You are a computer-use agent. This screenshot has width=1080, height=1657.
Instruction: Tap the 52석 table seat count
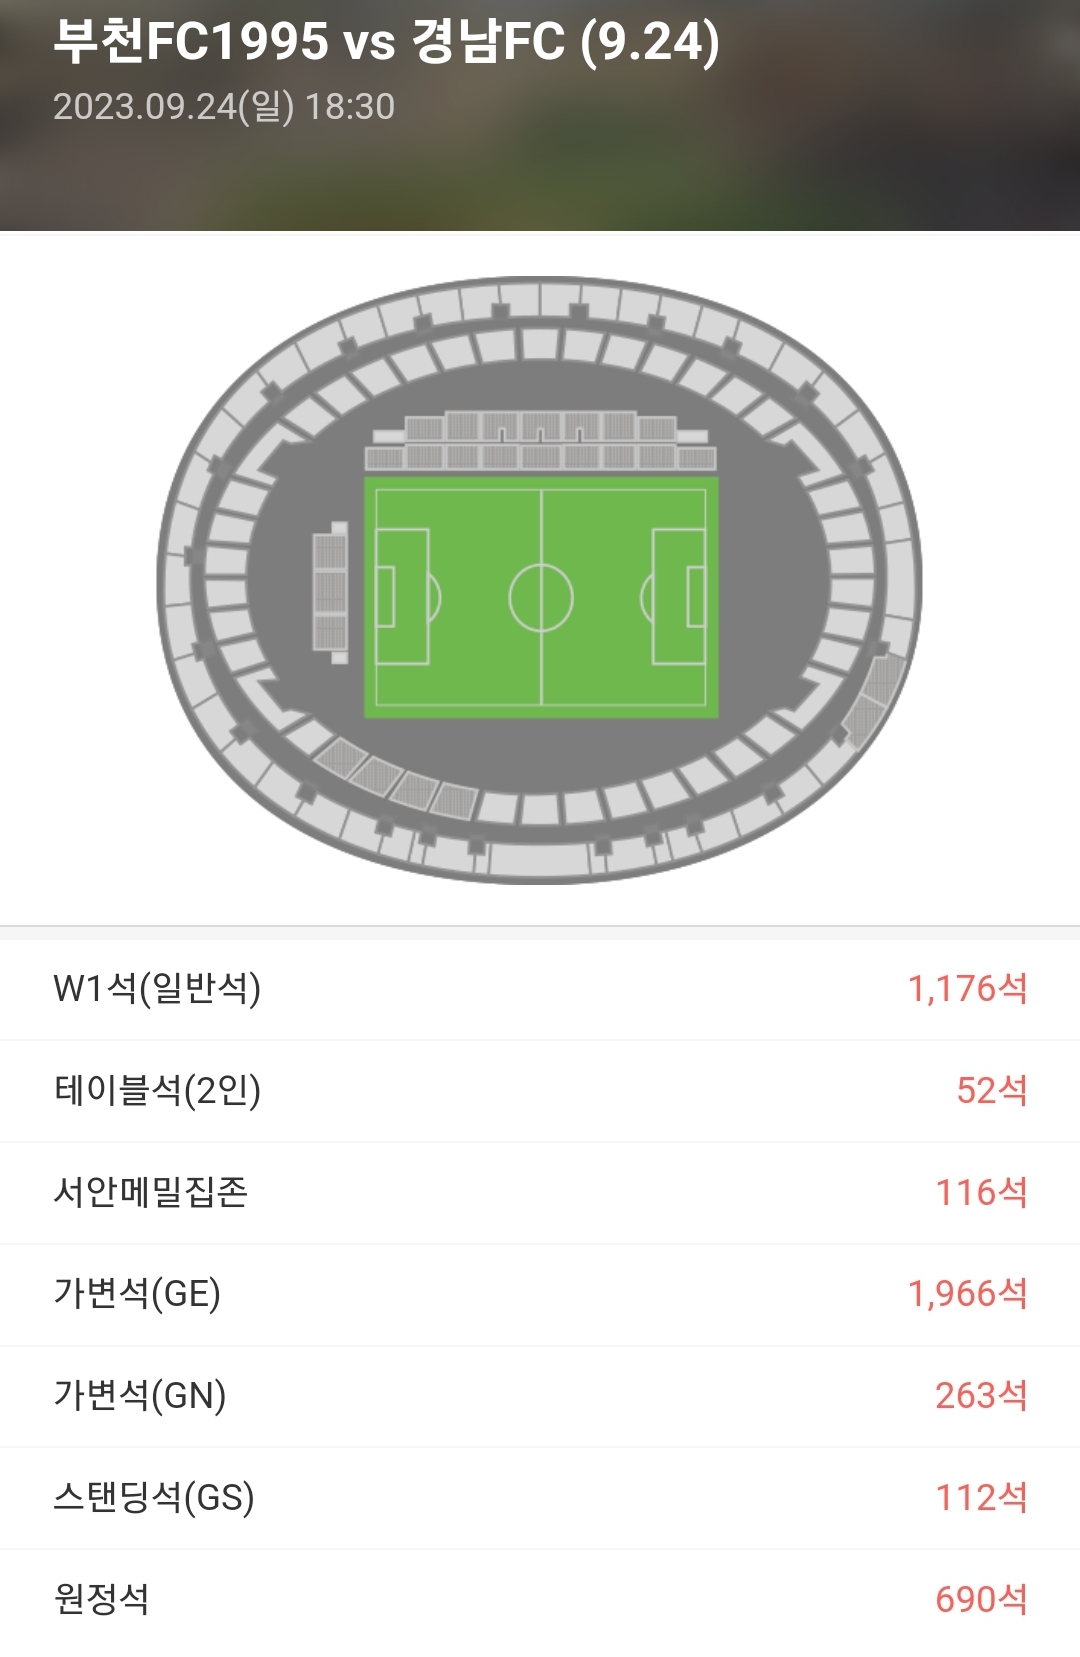click(x=991, y=1090)
